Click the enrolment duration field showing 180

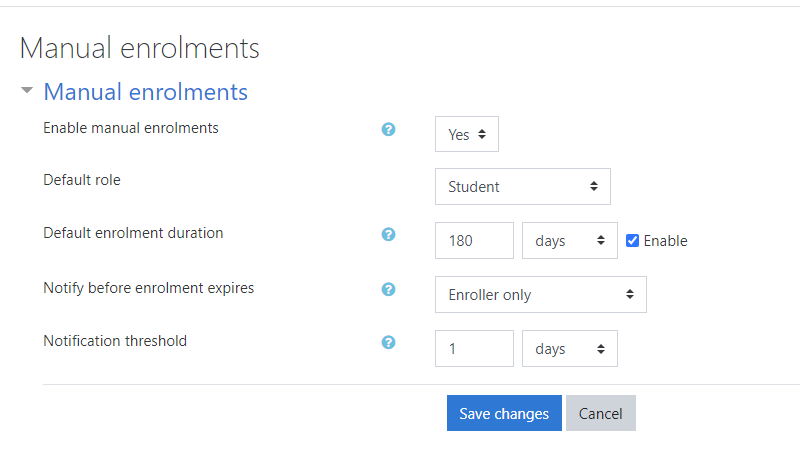(x=474, y=241)
